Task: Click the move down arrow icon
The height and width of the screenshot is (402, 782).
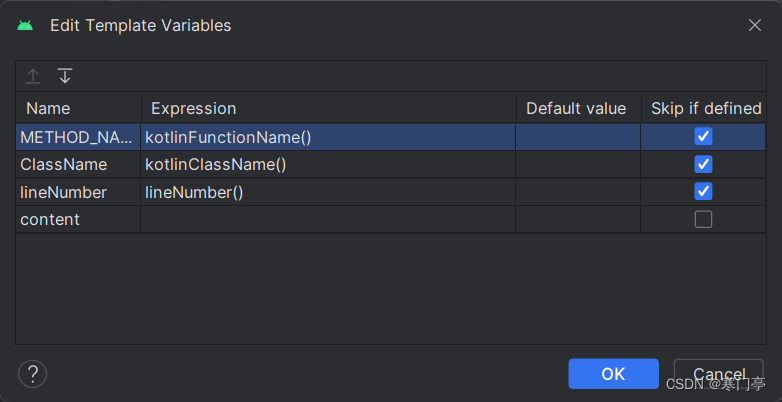Action: (x=65, y=76)
